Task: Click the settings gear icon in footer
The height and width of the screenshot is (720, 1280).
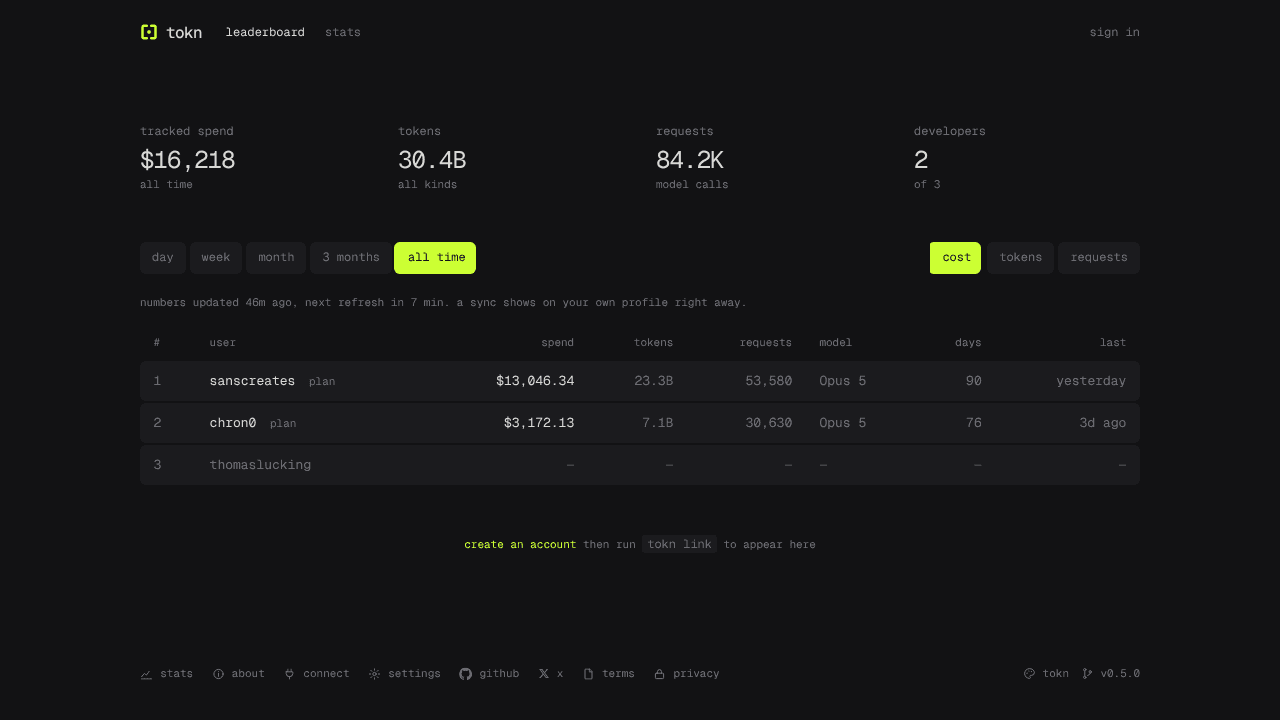Action: [374, 674]
